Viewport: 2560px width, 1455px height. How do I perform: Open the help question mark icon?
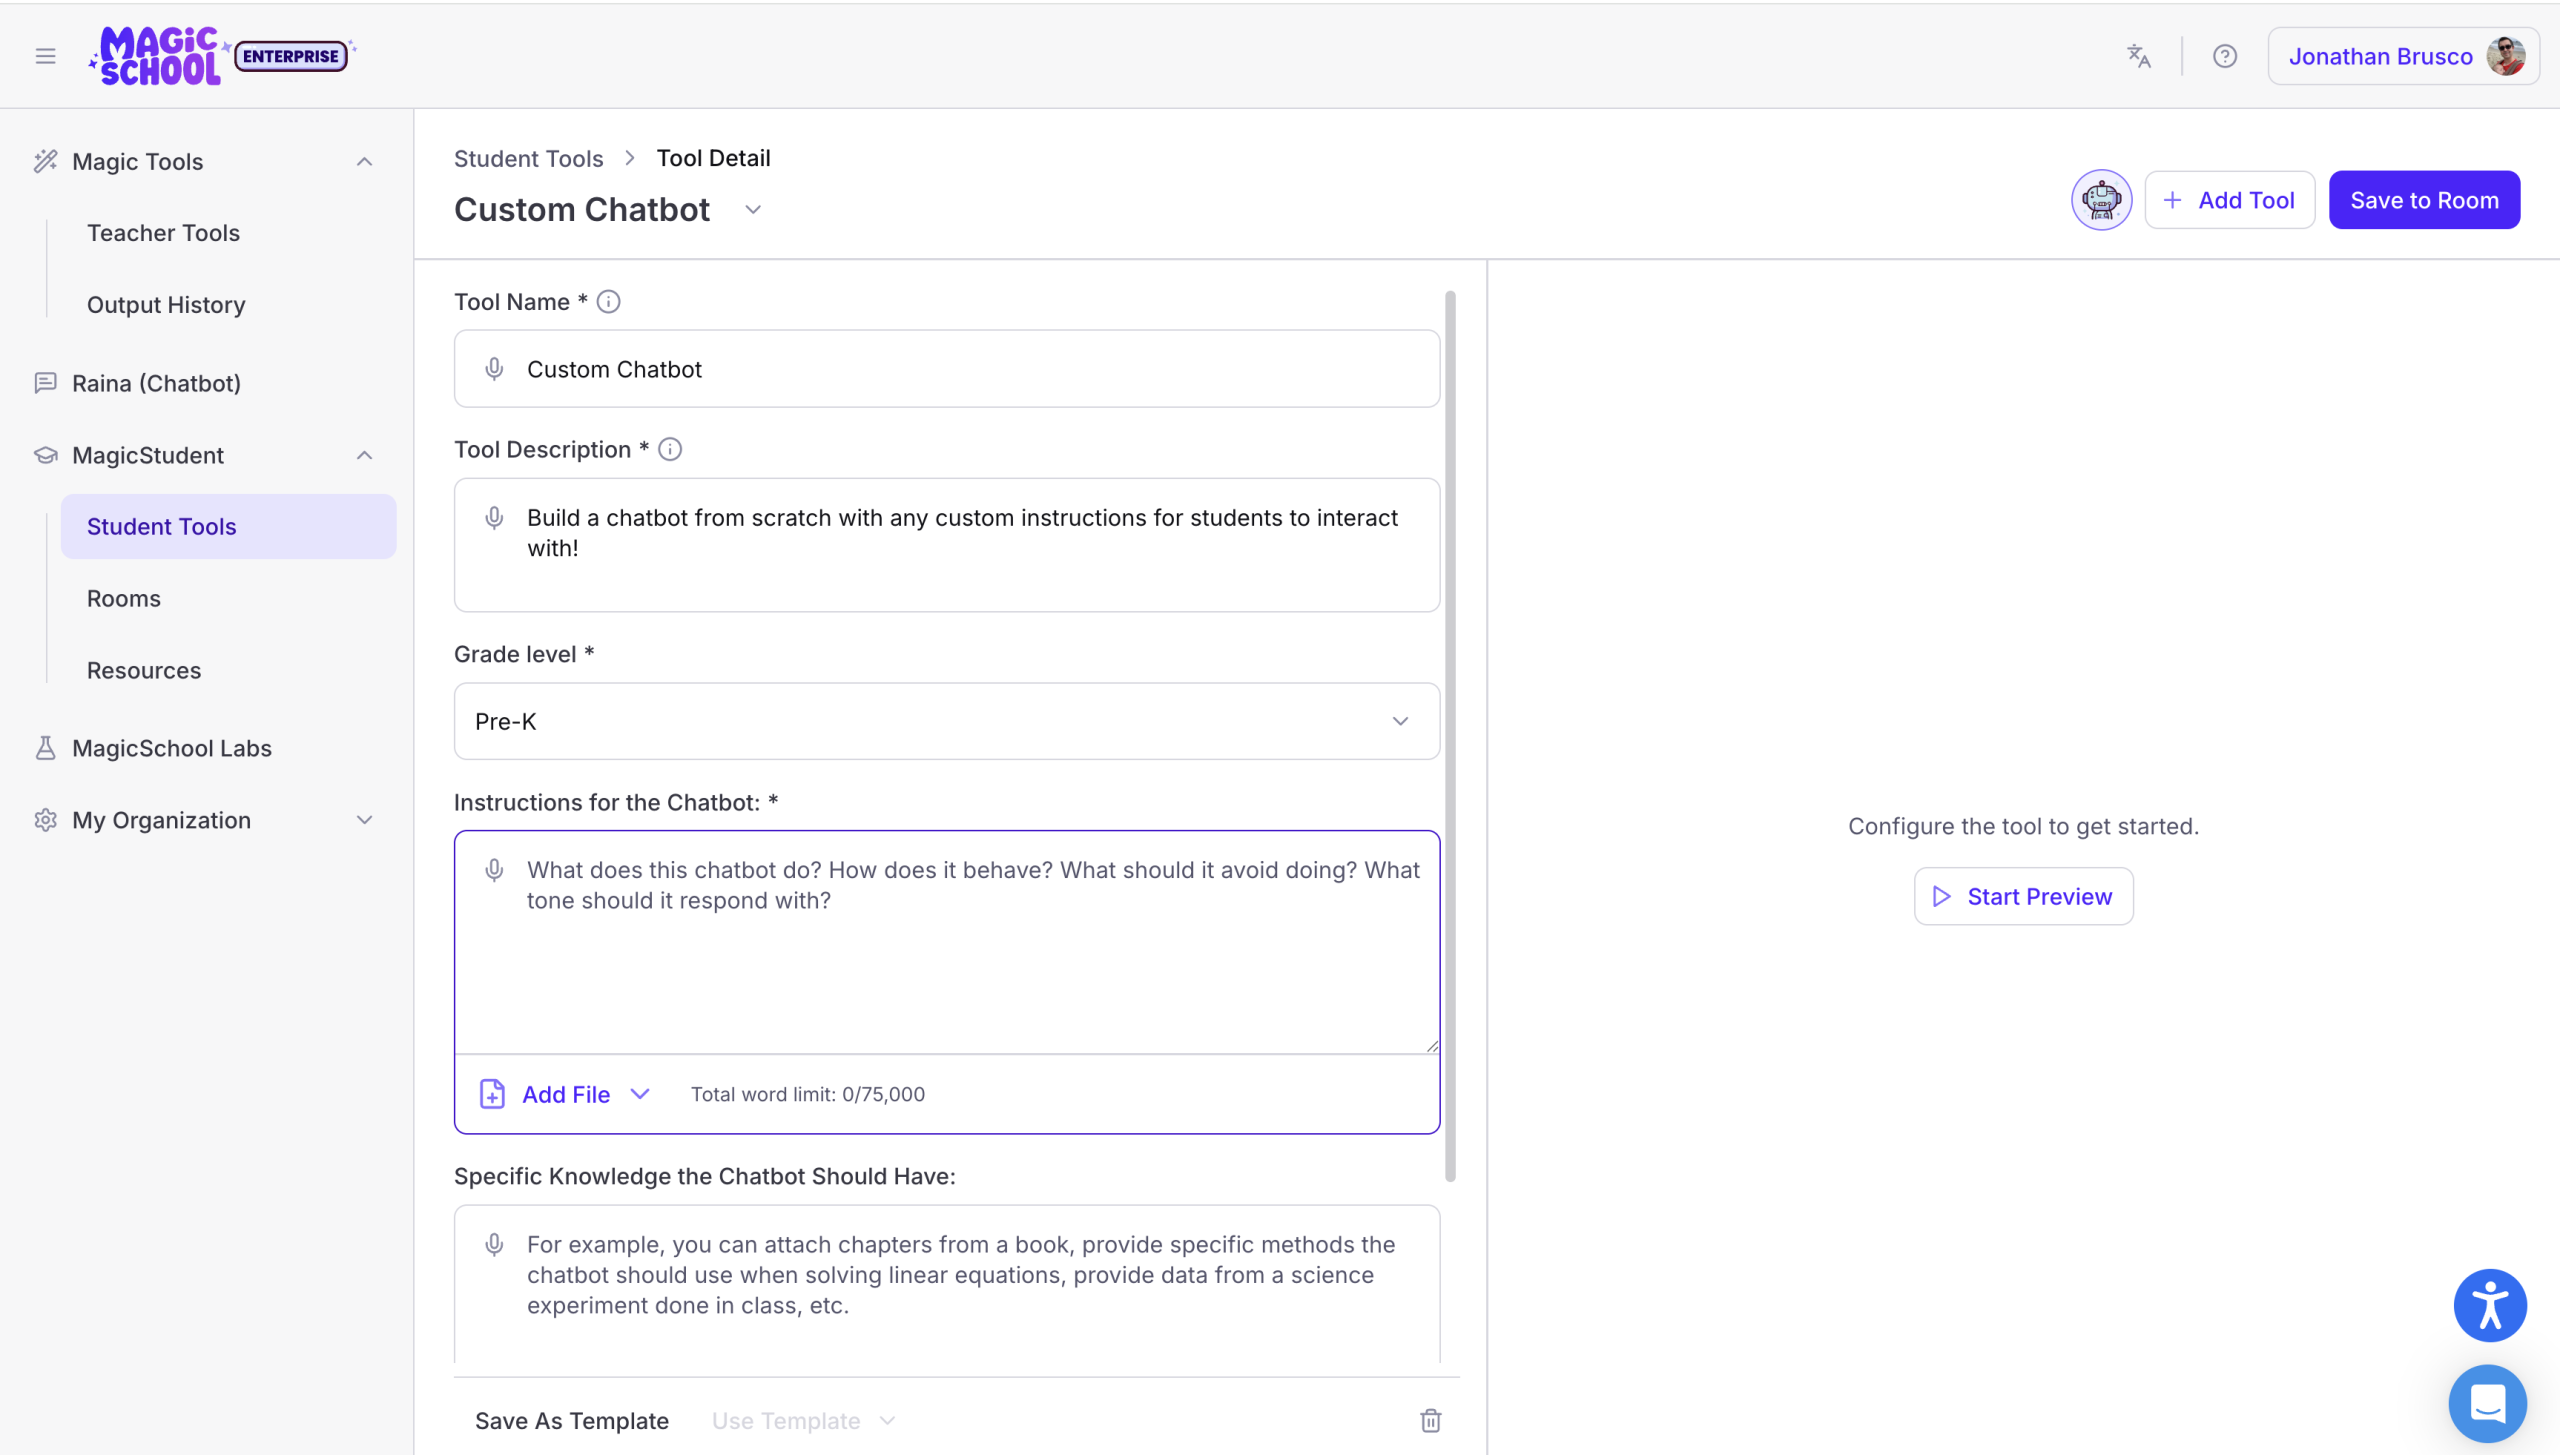pyautogui.click(x=2224, y=56)
